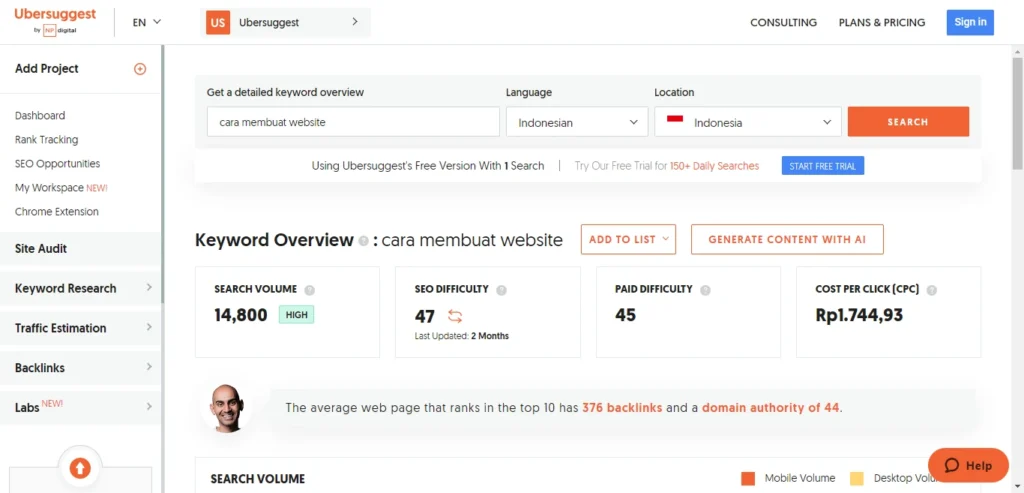Click paid difficulty value 45
Viewport: 1024px width, 493px height.
[x=625, y=315]
